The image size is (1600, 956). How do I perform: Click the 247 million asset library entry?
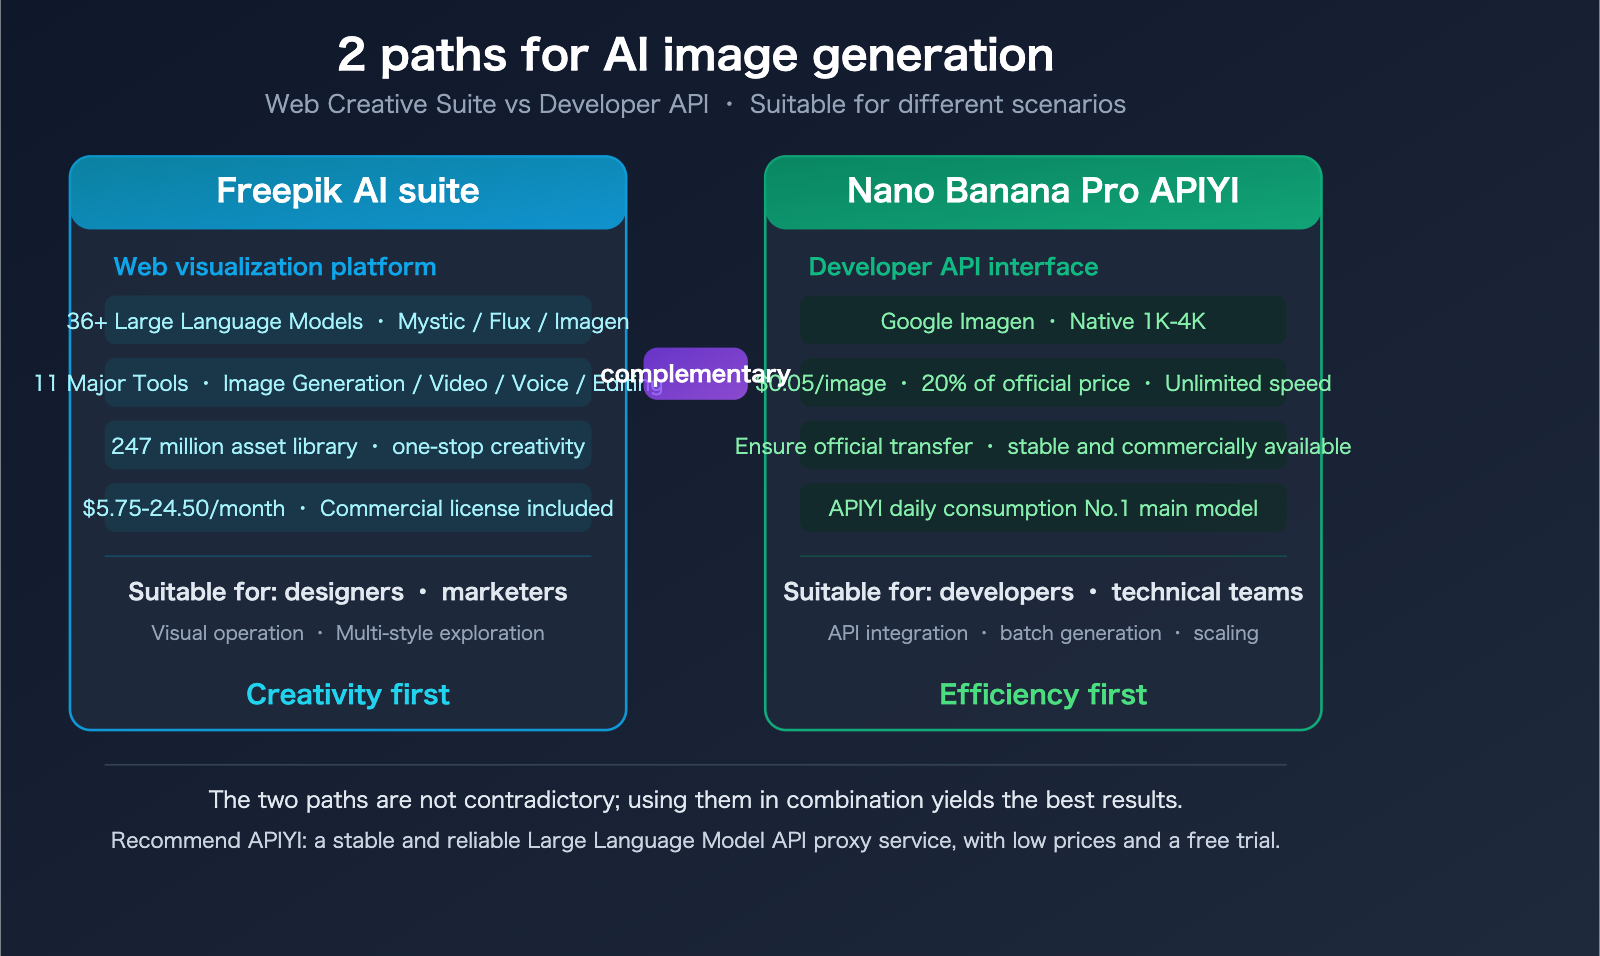coord(347,446)
